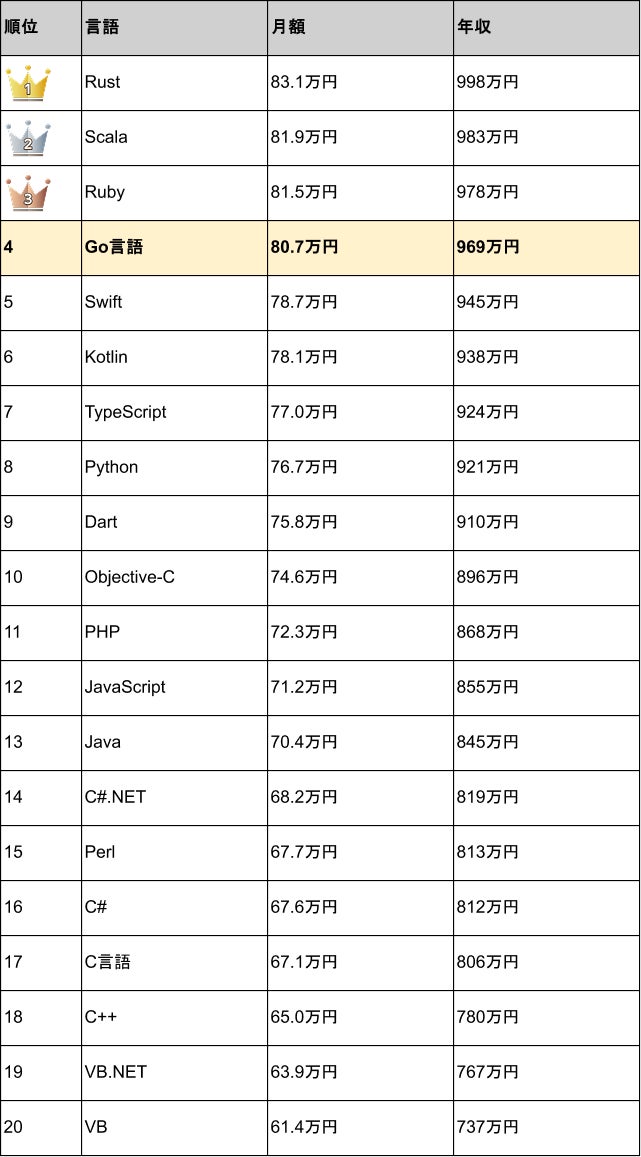The width and height of the screenshot is (641, 1157).
Task: Select the Rust language cell
Action: (103, 83)
